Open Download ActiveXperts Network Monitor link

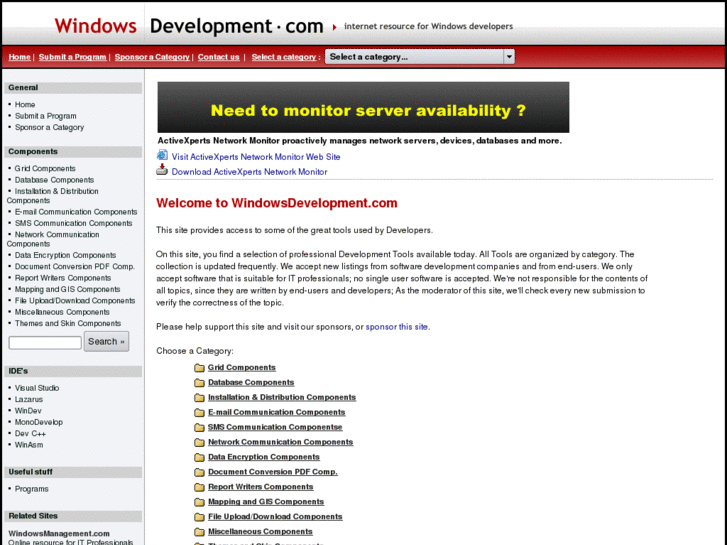tap(249, 172)
